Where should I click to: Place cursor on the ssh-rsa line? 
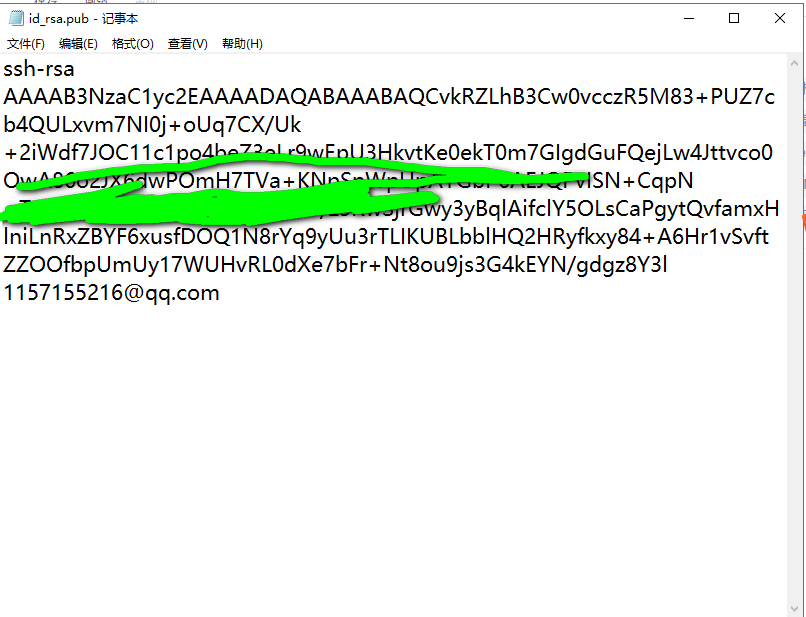[x=39, y=69]
